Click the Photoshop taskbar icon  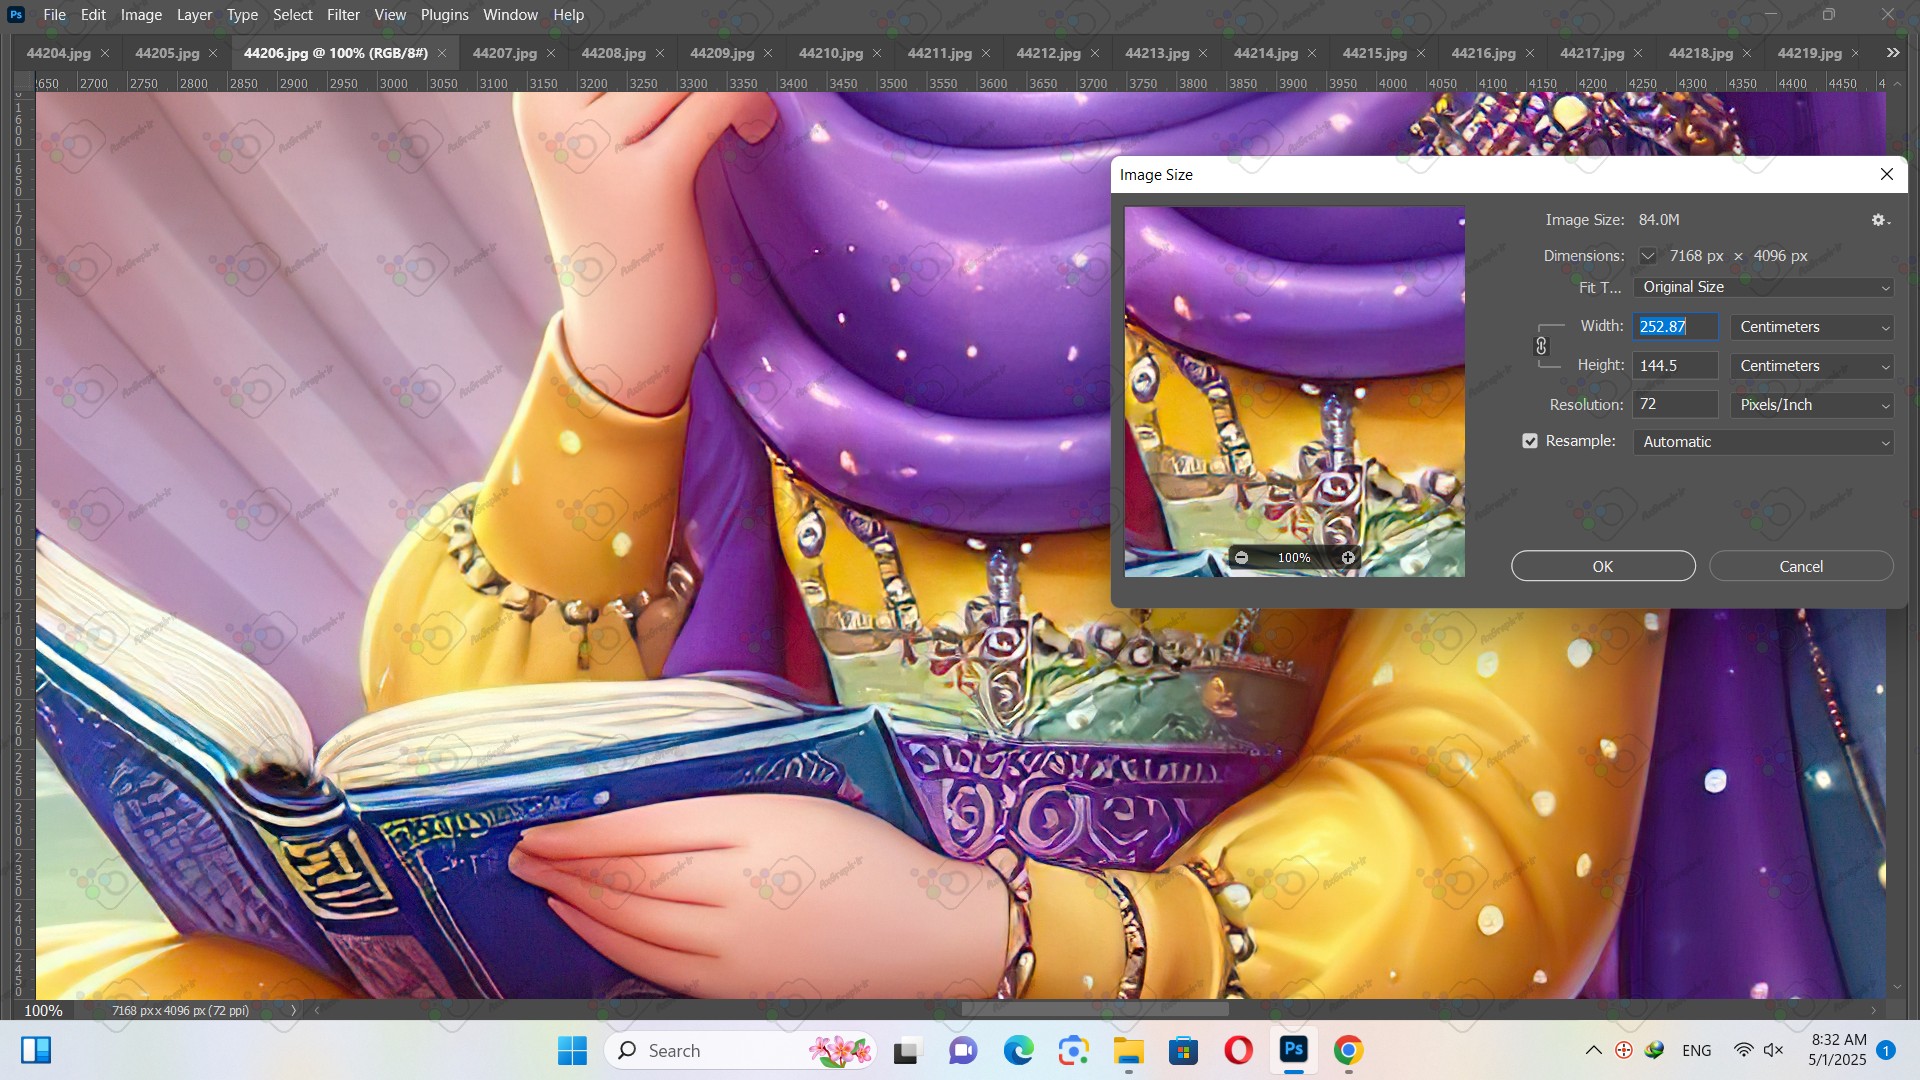click(x=1293, y=1050)
